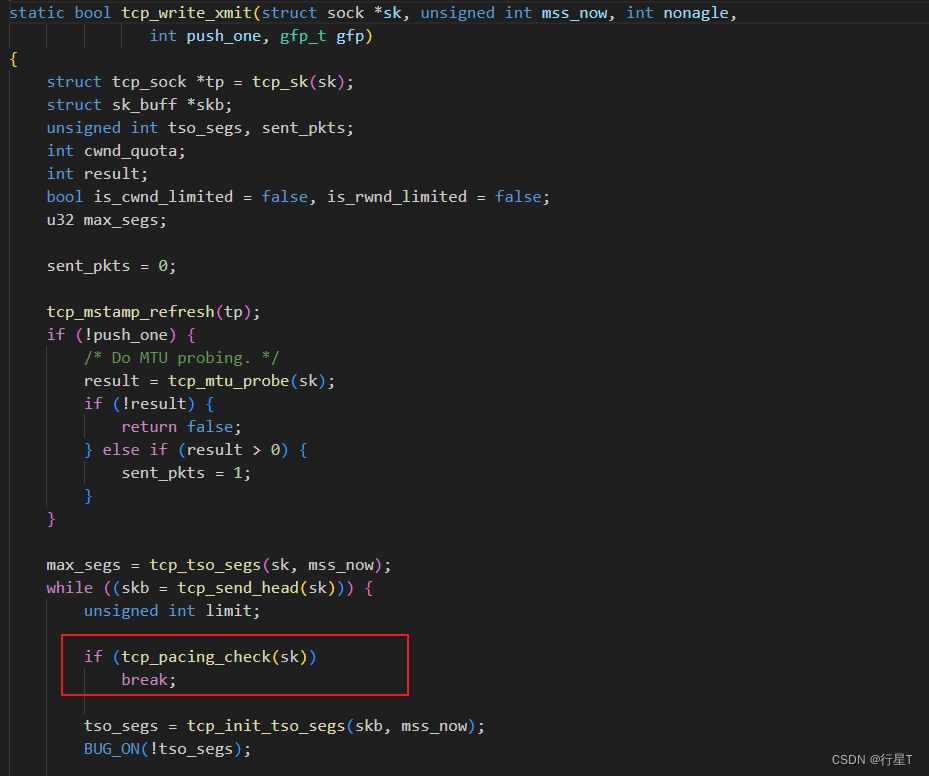Viewport: 929px width, 776px height.
Task: Click the 'else if (result > 0)' line
Action: (x=196, y=450)
